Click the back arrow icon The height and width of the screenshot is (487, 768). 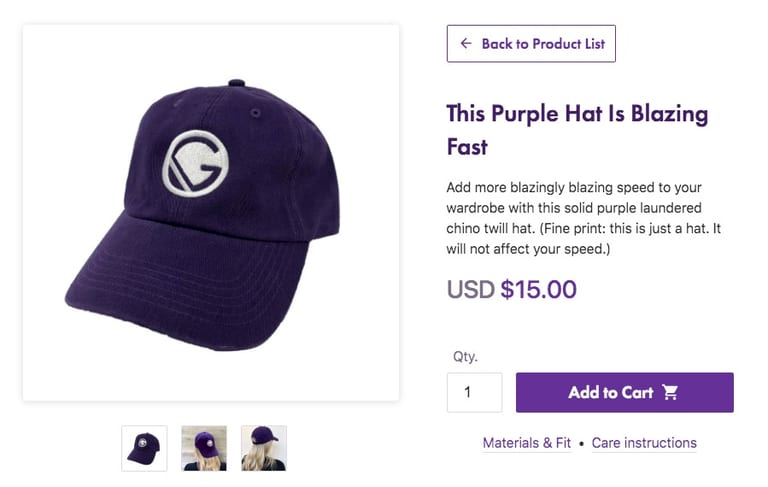(466, 44)
